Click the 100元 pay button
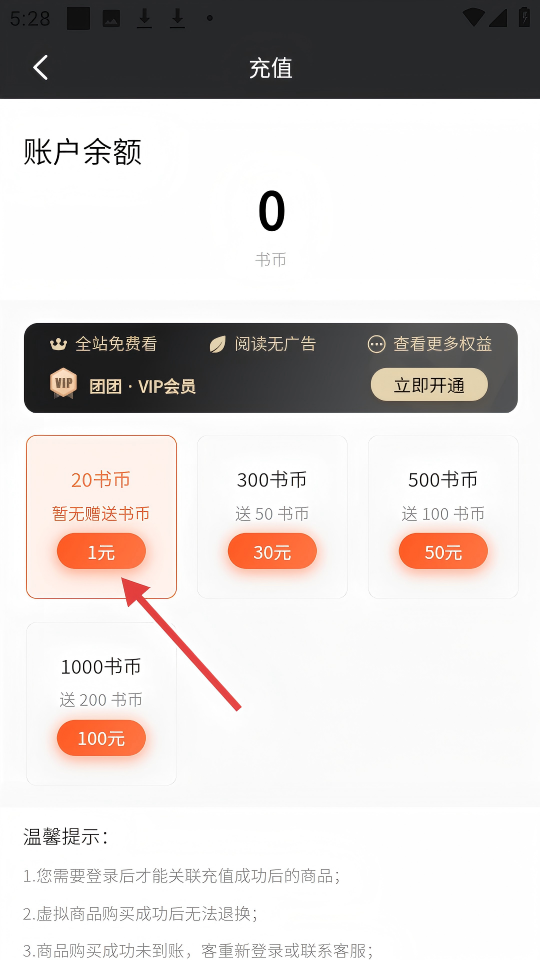 [101, 738]
